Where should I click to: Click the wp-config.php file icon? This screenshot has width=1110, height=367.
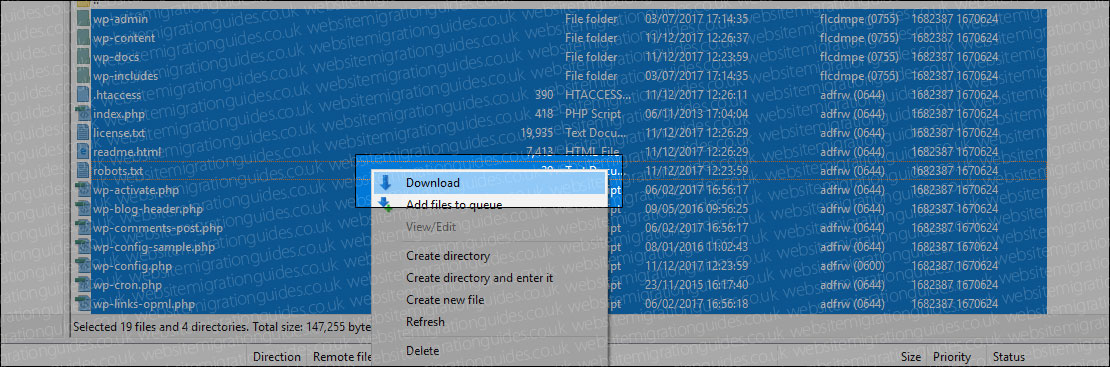click(x=84, y=266)
